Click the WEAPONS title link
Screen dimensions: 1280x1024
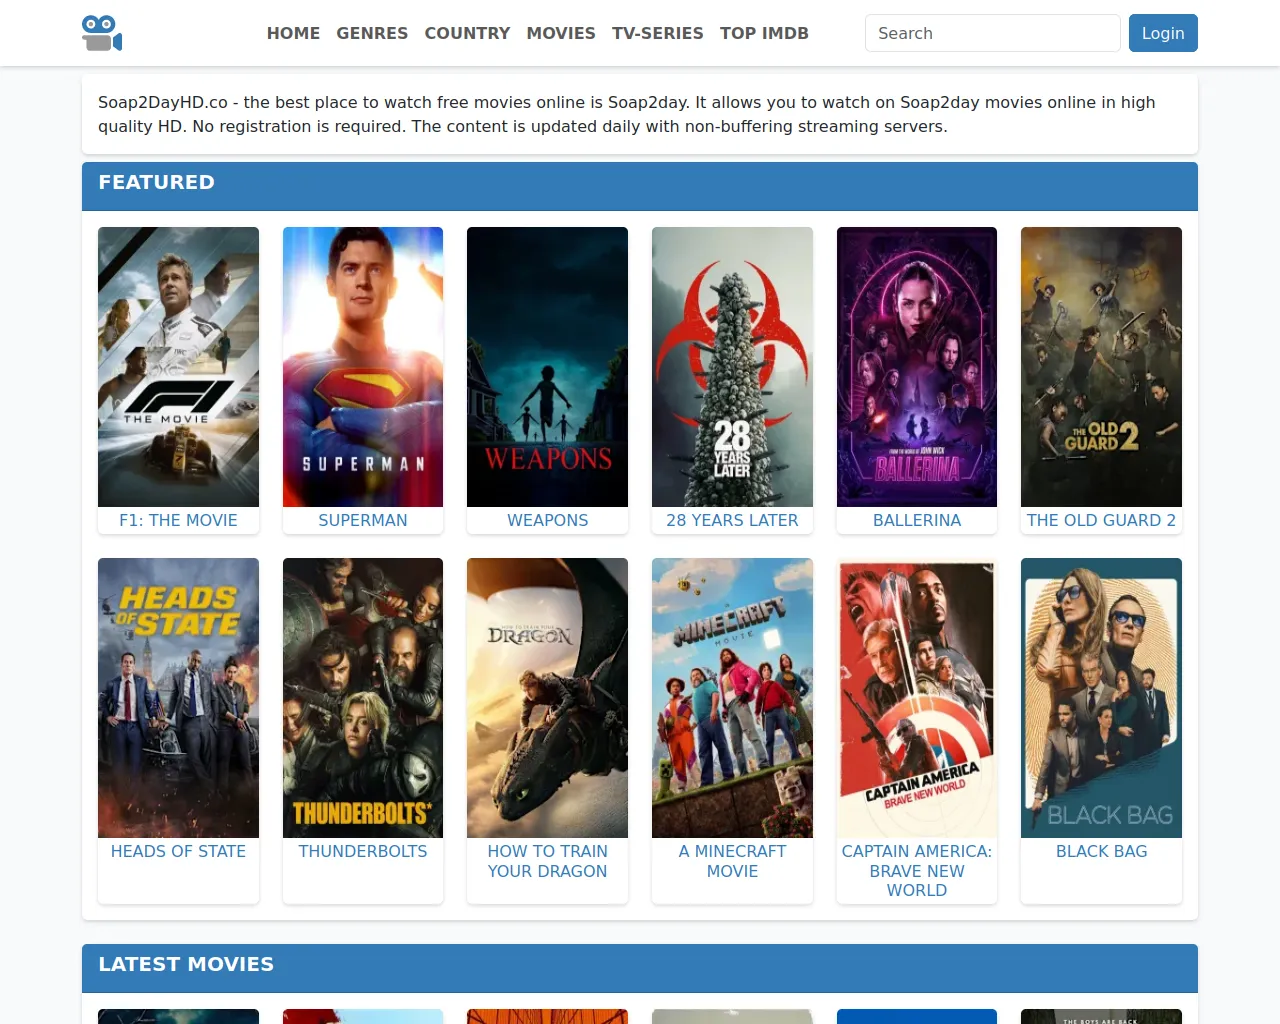click(x=547, y=520)
